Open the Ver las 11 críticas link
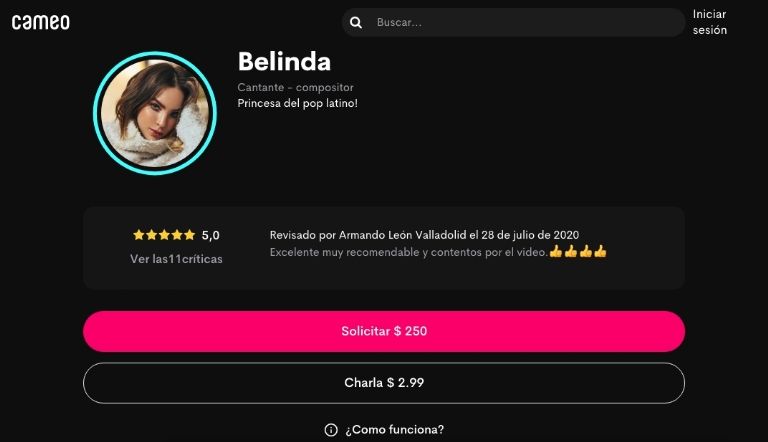 (x=176, y=259)
